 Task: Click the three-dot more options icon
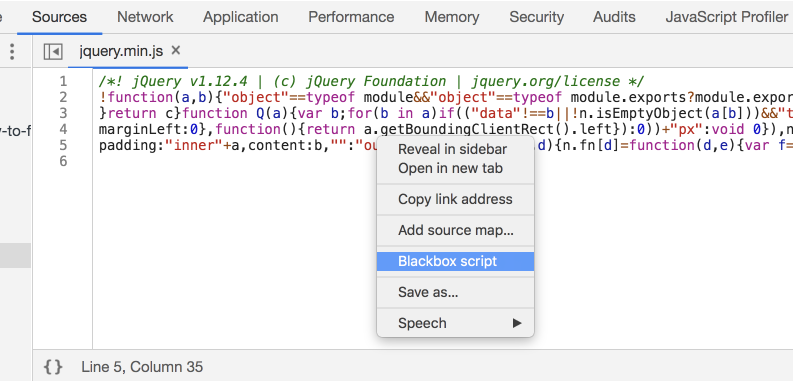12,51
